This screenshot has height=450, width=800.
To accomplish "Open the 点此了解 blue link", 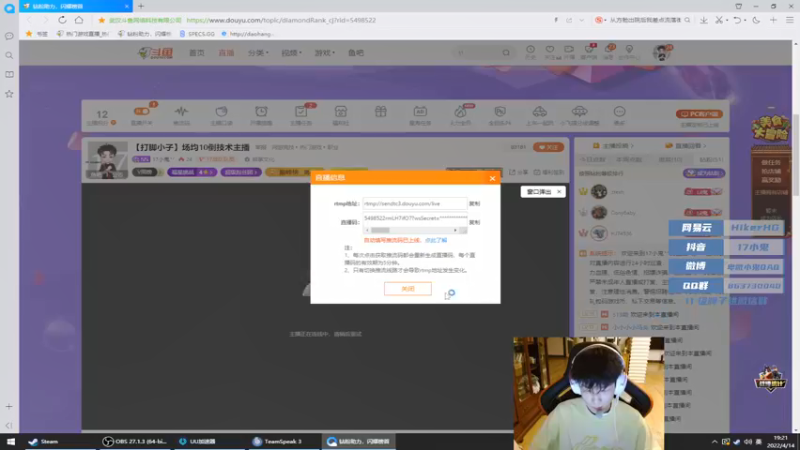I will [436, 240].
